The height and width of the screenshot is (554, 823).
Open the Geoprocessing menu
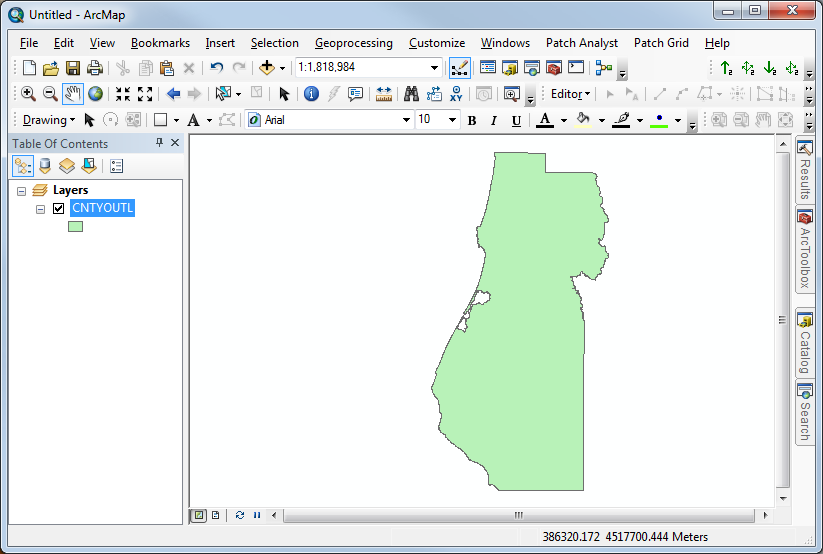(x=353, y=43)
